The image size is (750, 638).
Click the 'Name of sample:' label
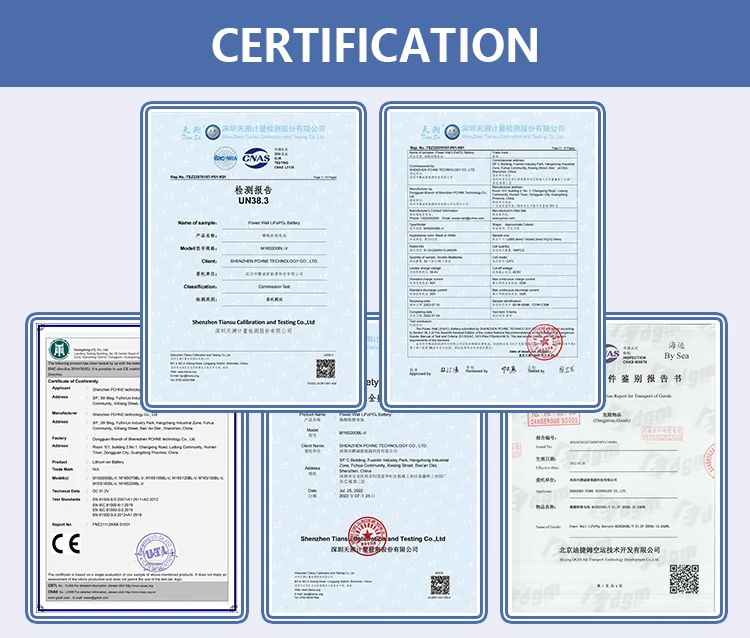(x=197, y=223)
